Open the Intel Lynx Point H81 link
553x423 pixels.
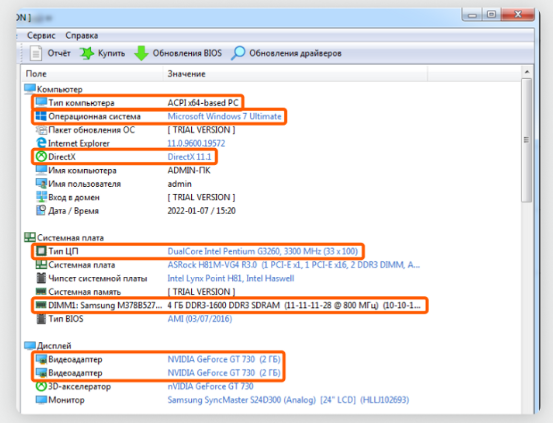(231, 278)
